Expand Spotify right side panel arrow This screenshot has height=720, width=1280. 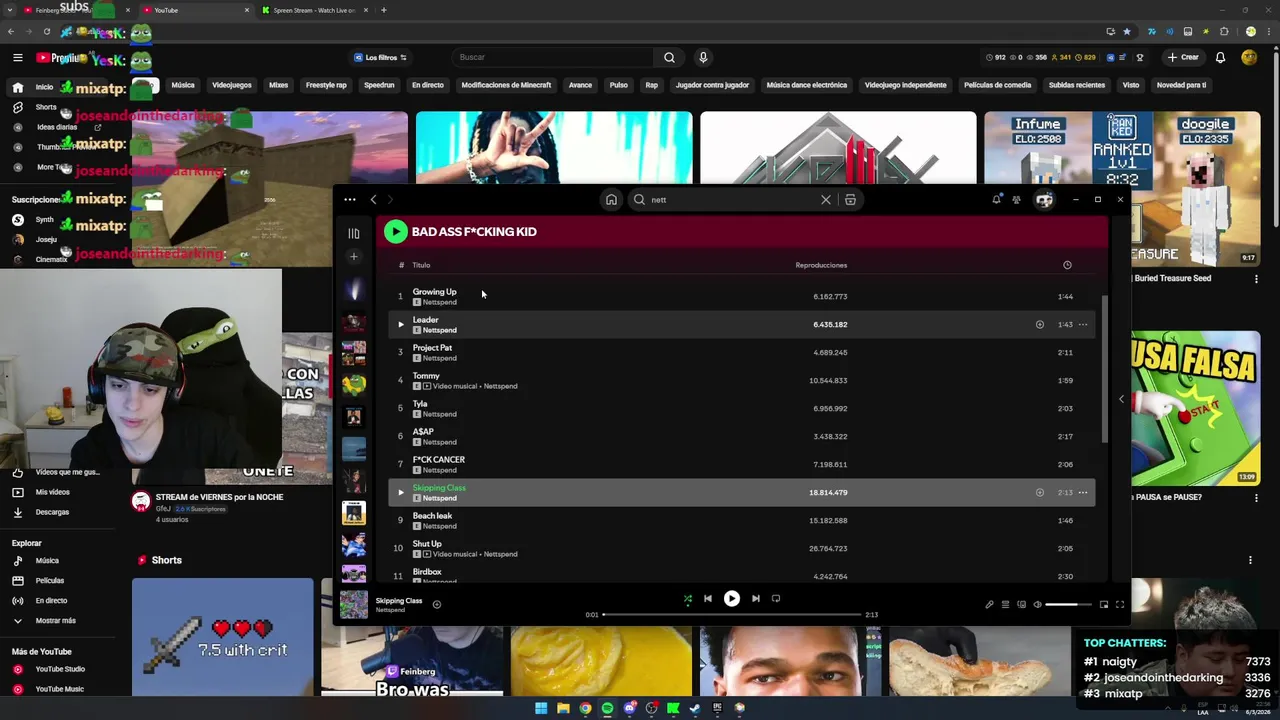1121,399
